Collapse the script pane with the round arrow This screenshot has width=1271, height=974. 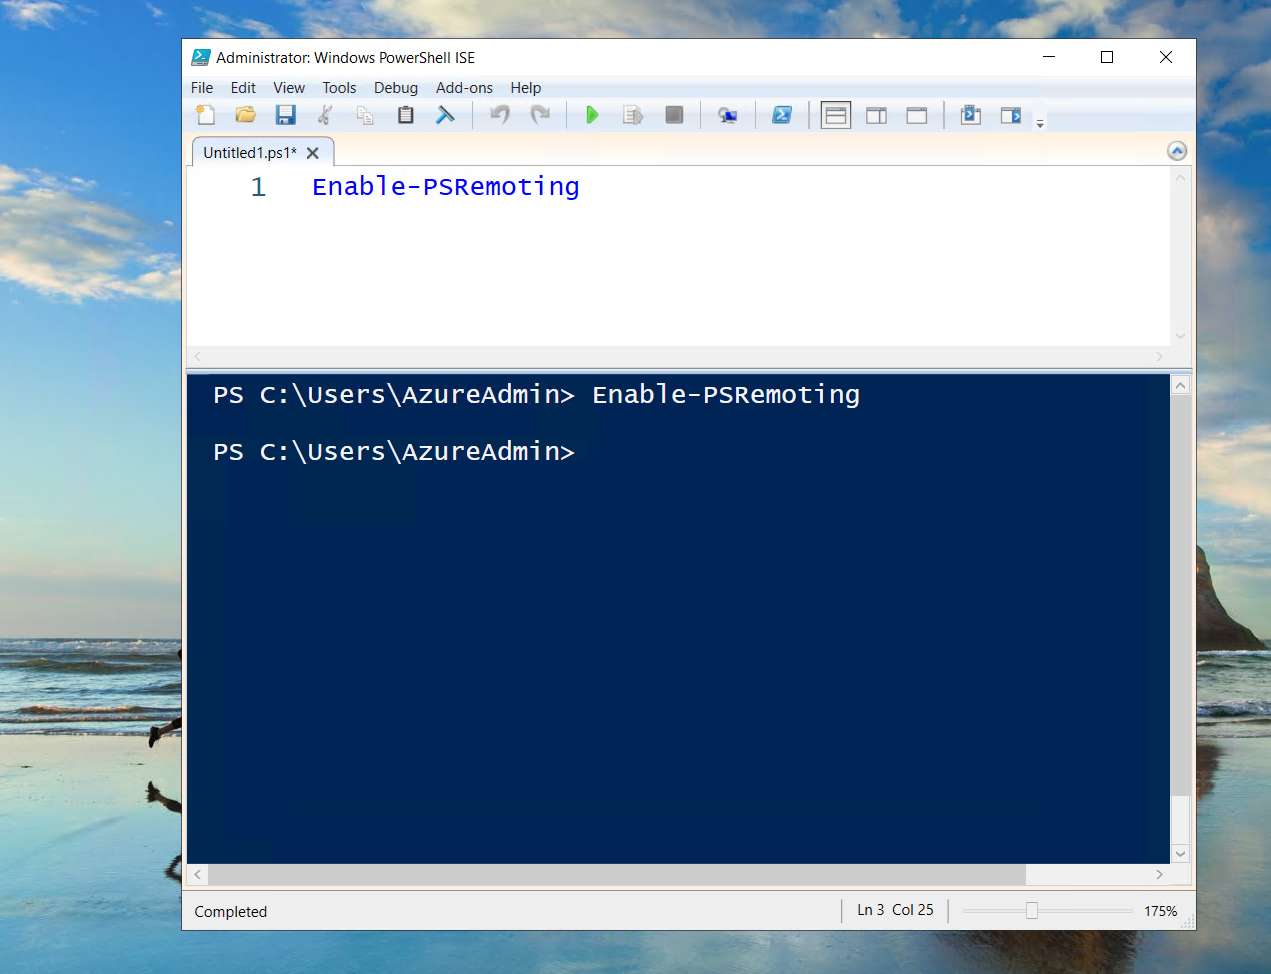1177,151
